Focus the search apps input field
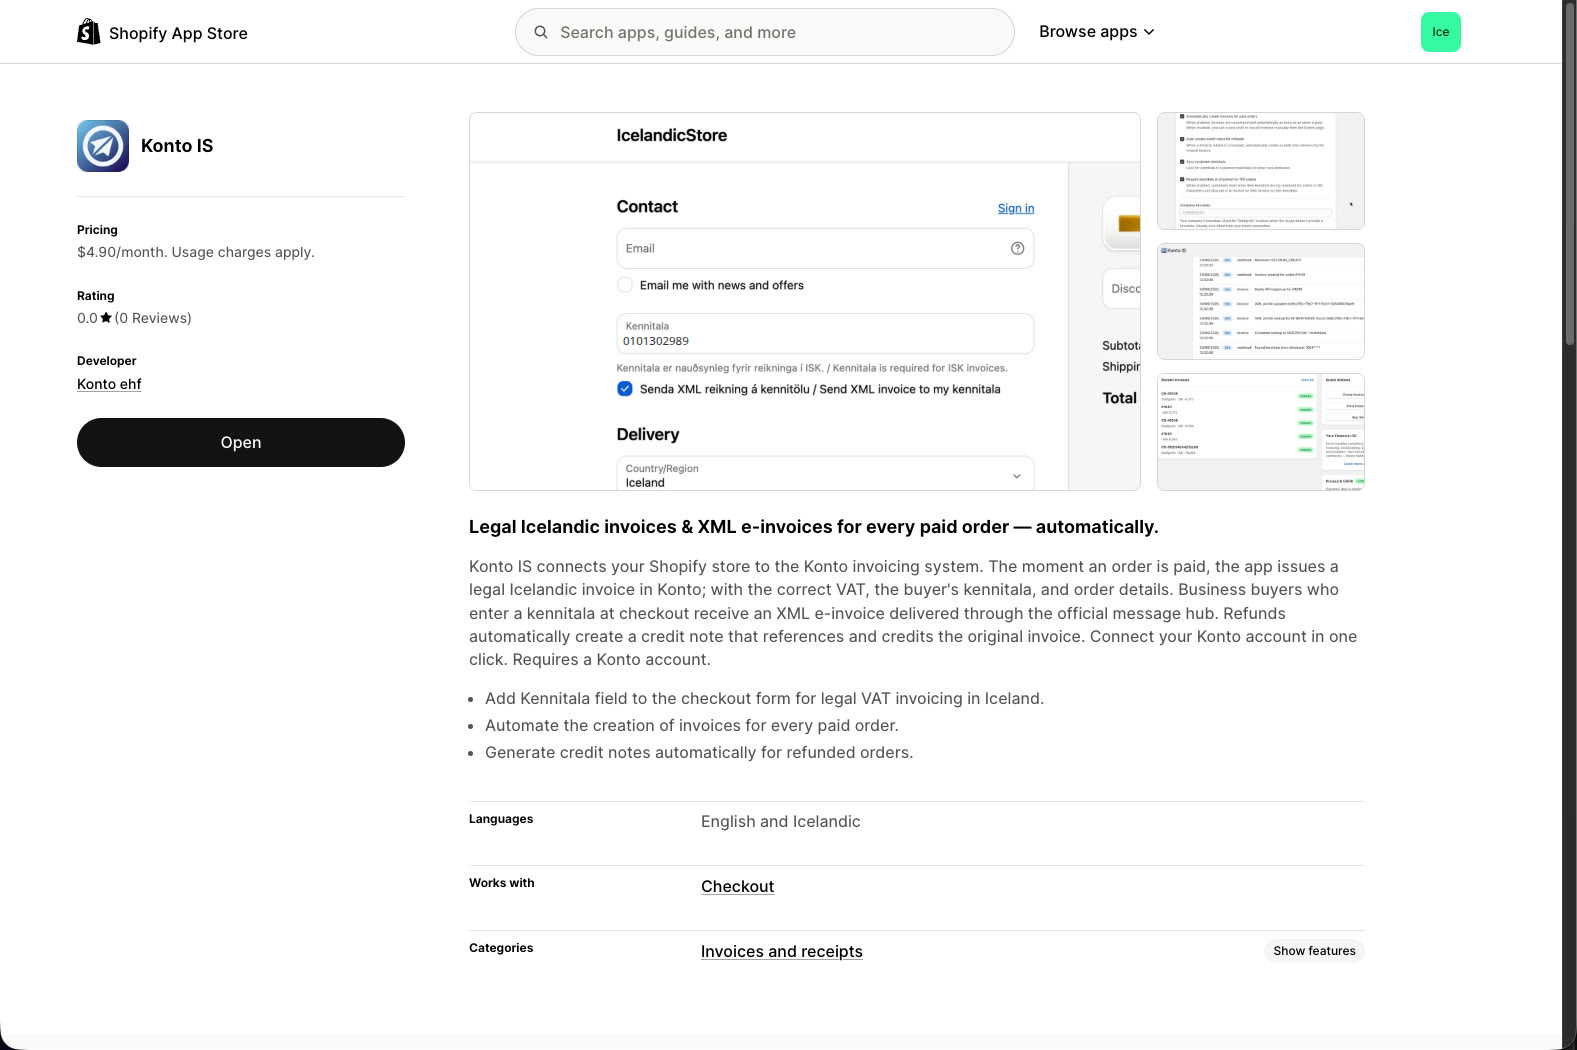Viewport: 1577px width, 1050px height. pos(765,32)
